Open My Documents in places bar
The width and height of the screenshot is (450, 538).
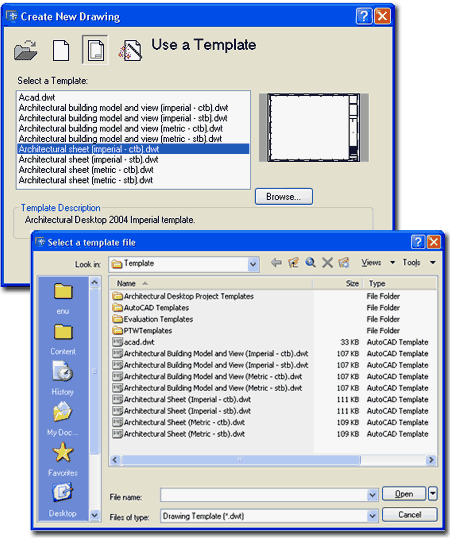tap(63, 419)
